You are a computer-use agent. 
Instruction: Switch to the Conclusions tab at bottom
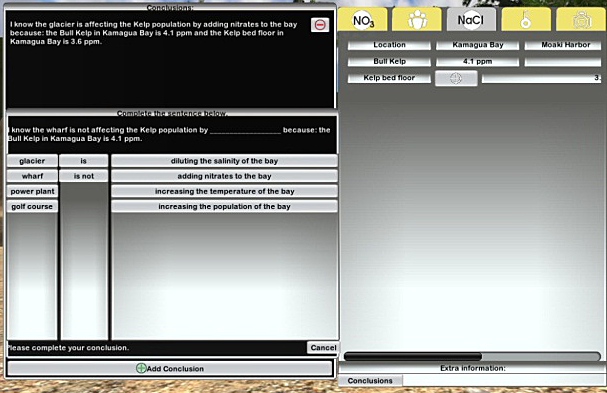[x=370, y=381]
